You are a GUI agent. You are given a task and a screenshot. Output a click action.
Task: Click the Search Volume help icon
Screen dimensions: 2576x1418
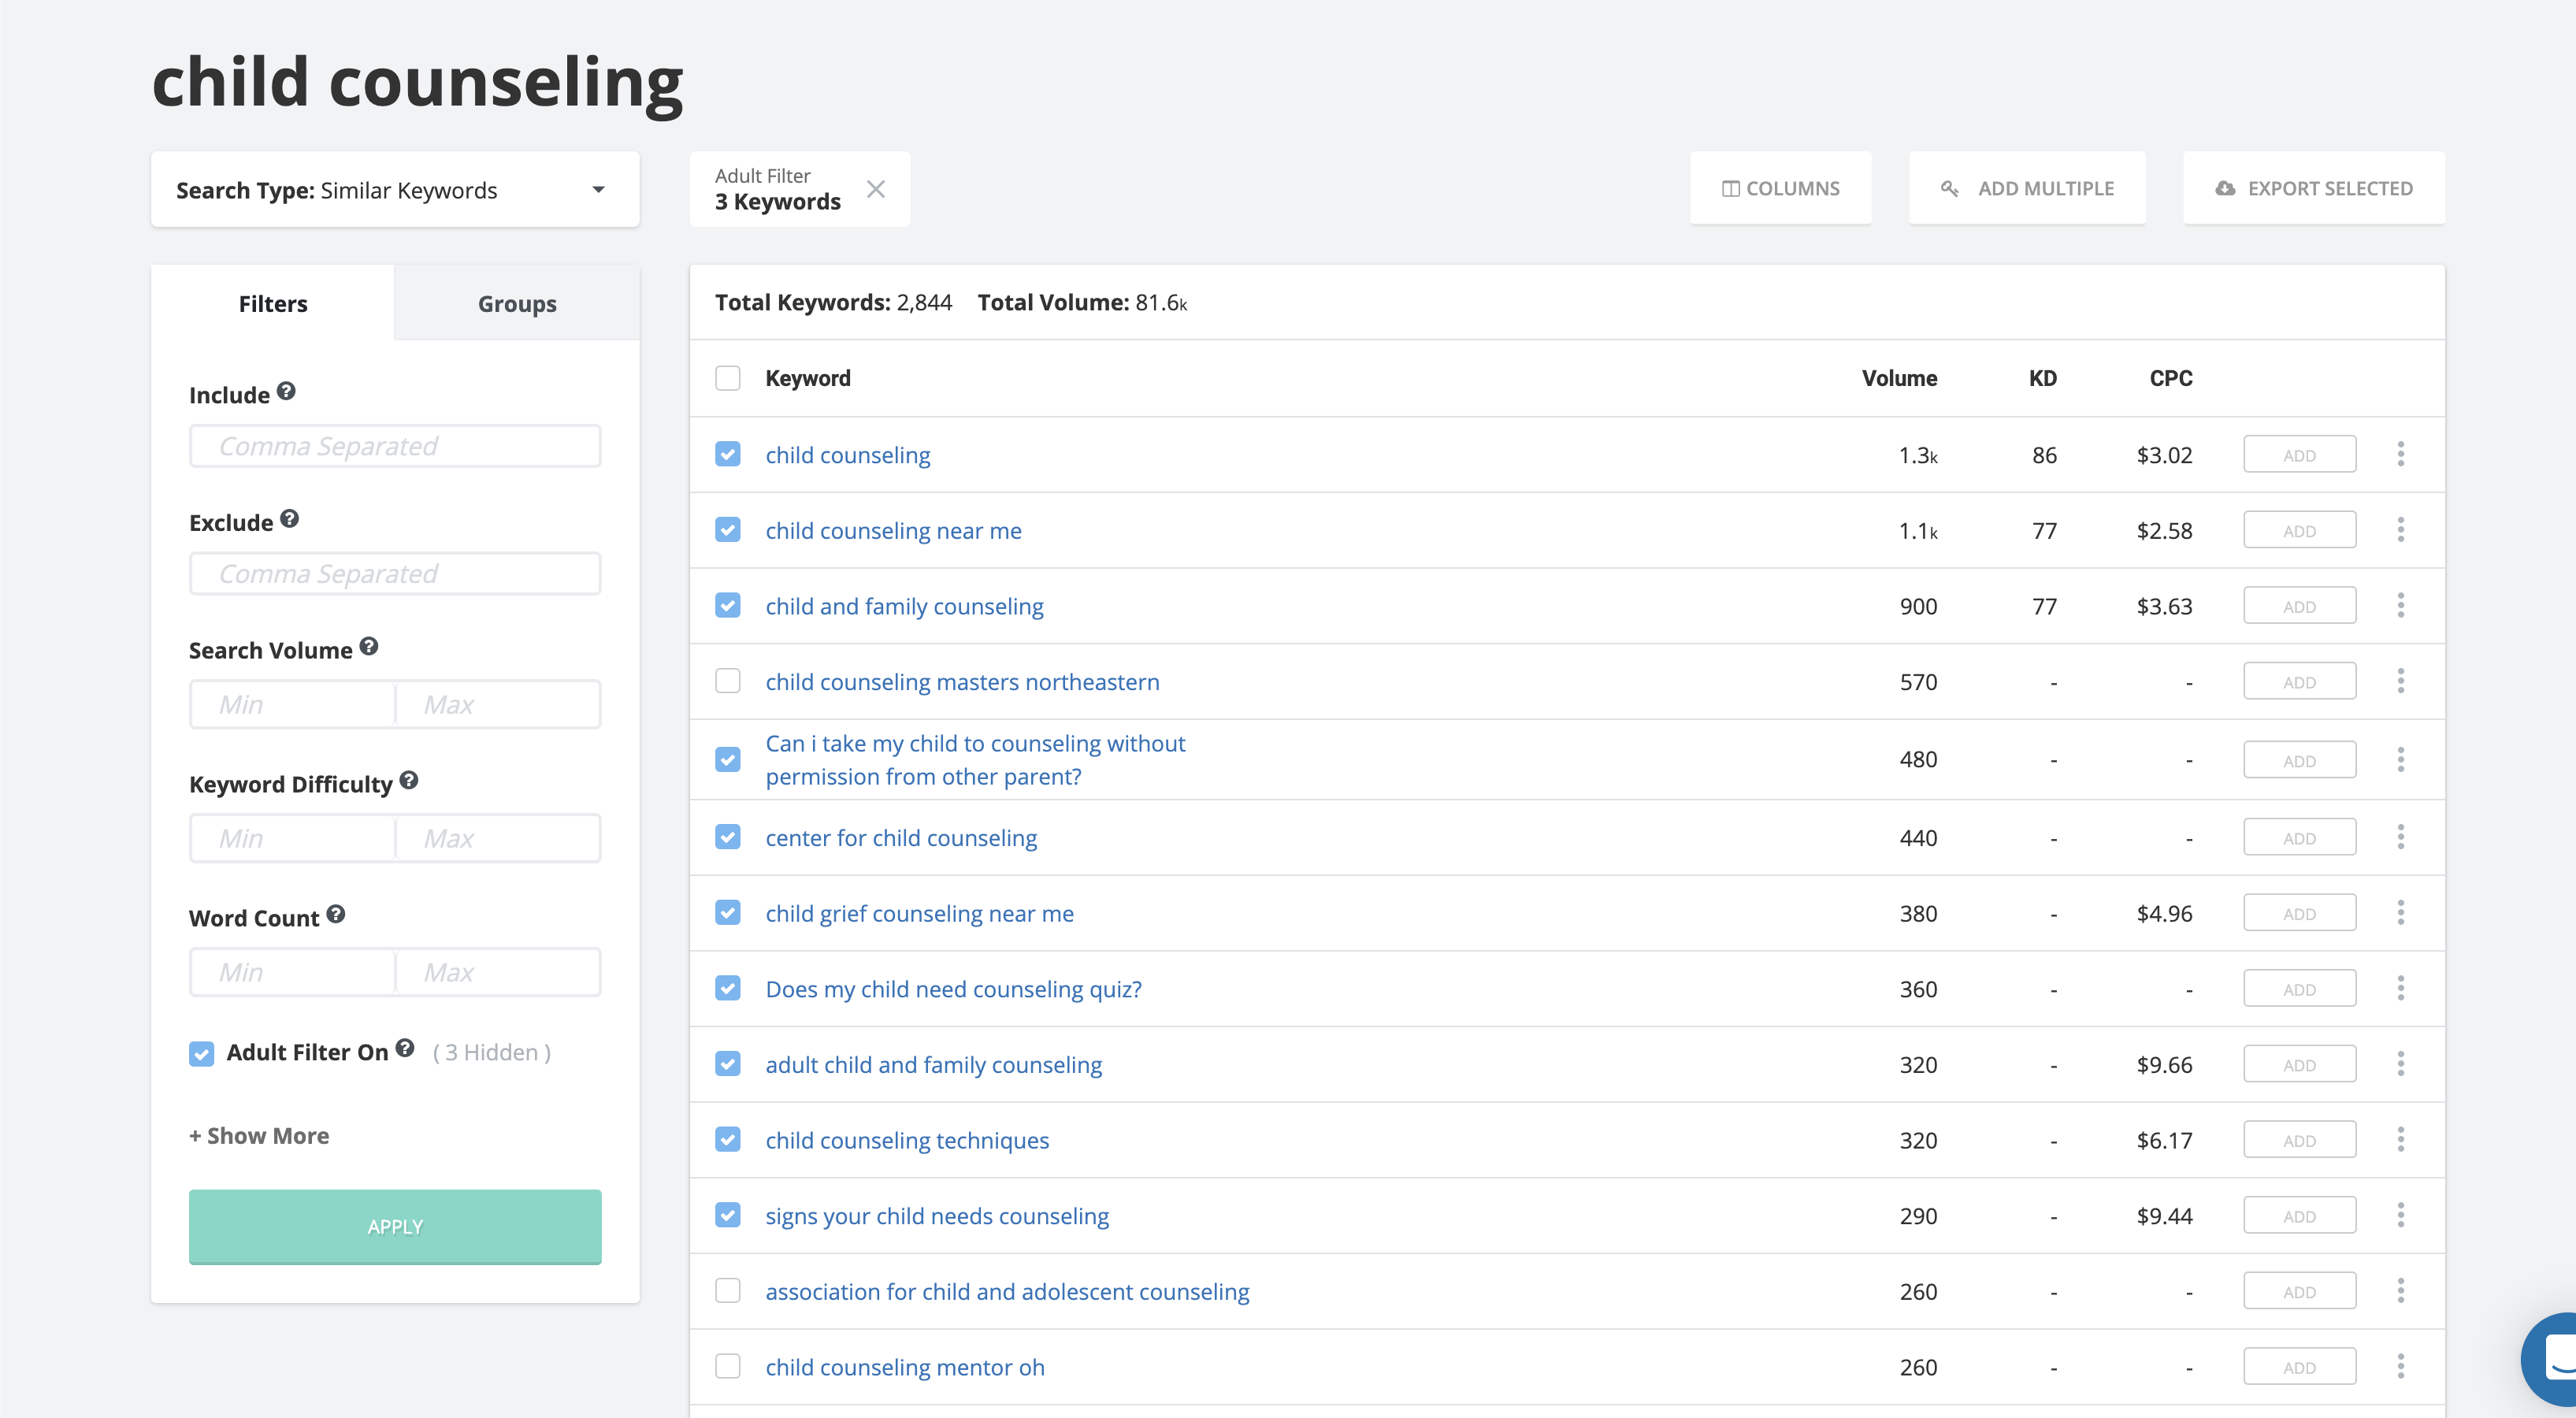point(369,647)
